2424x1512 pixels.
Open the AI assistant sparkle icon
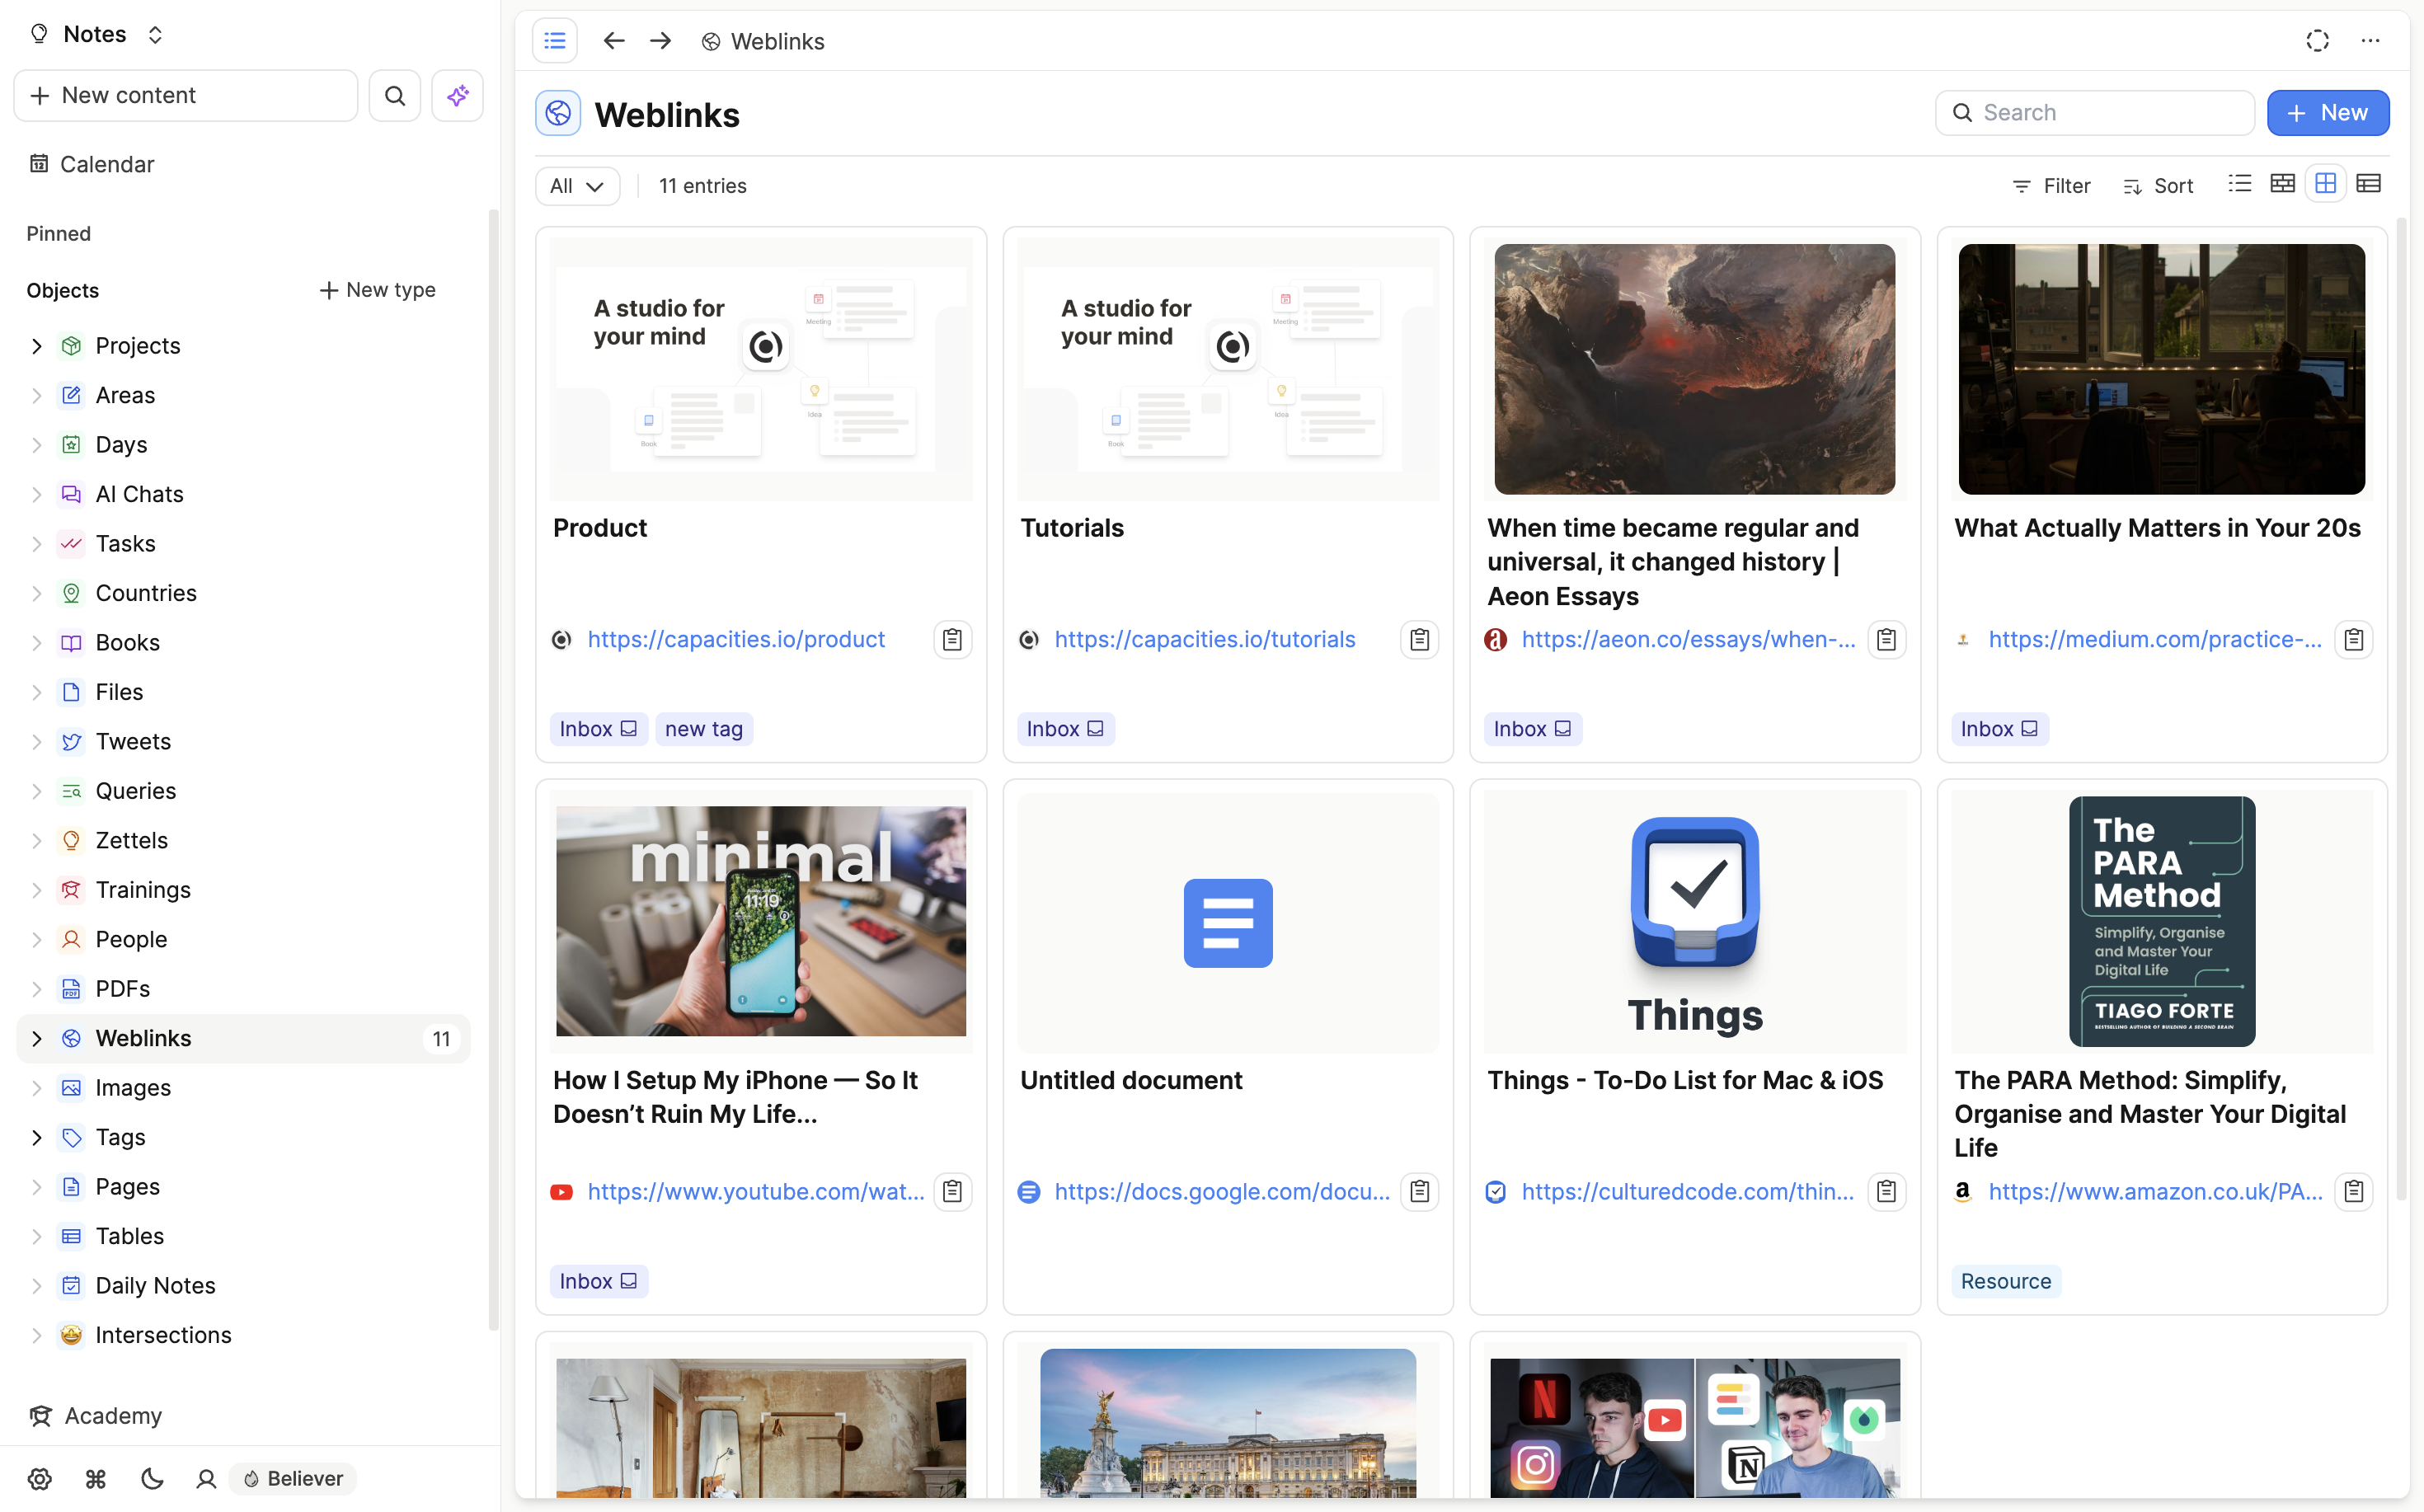(x=457, y=95)
